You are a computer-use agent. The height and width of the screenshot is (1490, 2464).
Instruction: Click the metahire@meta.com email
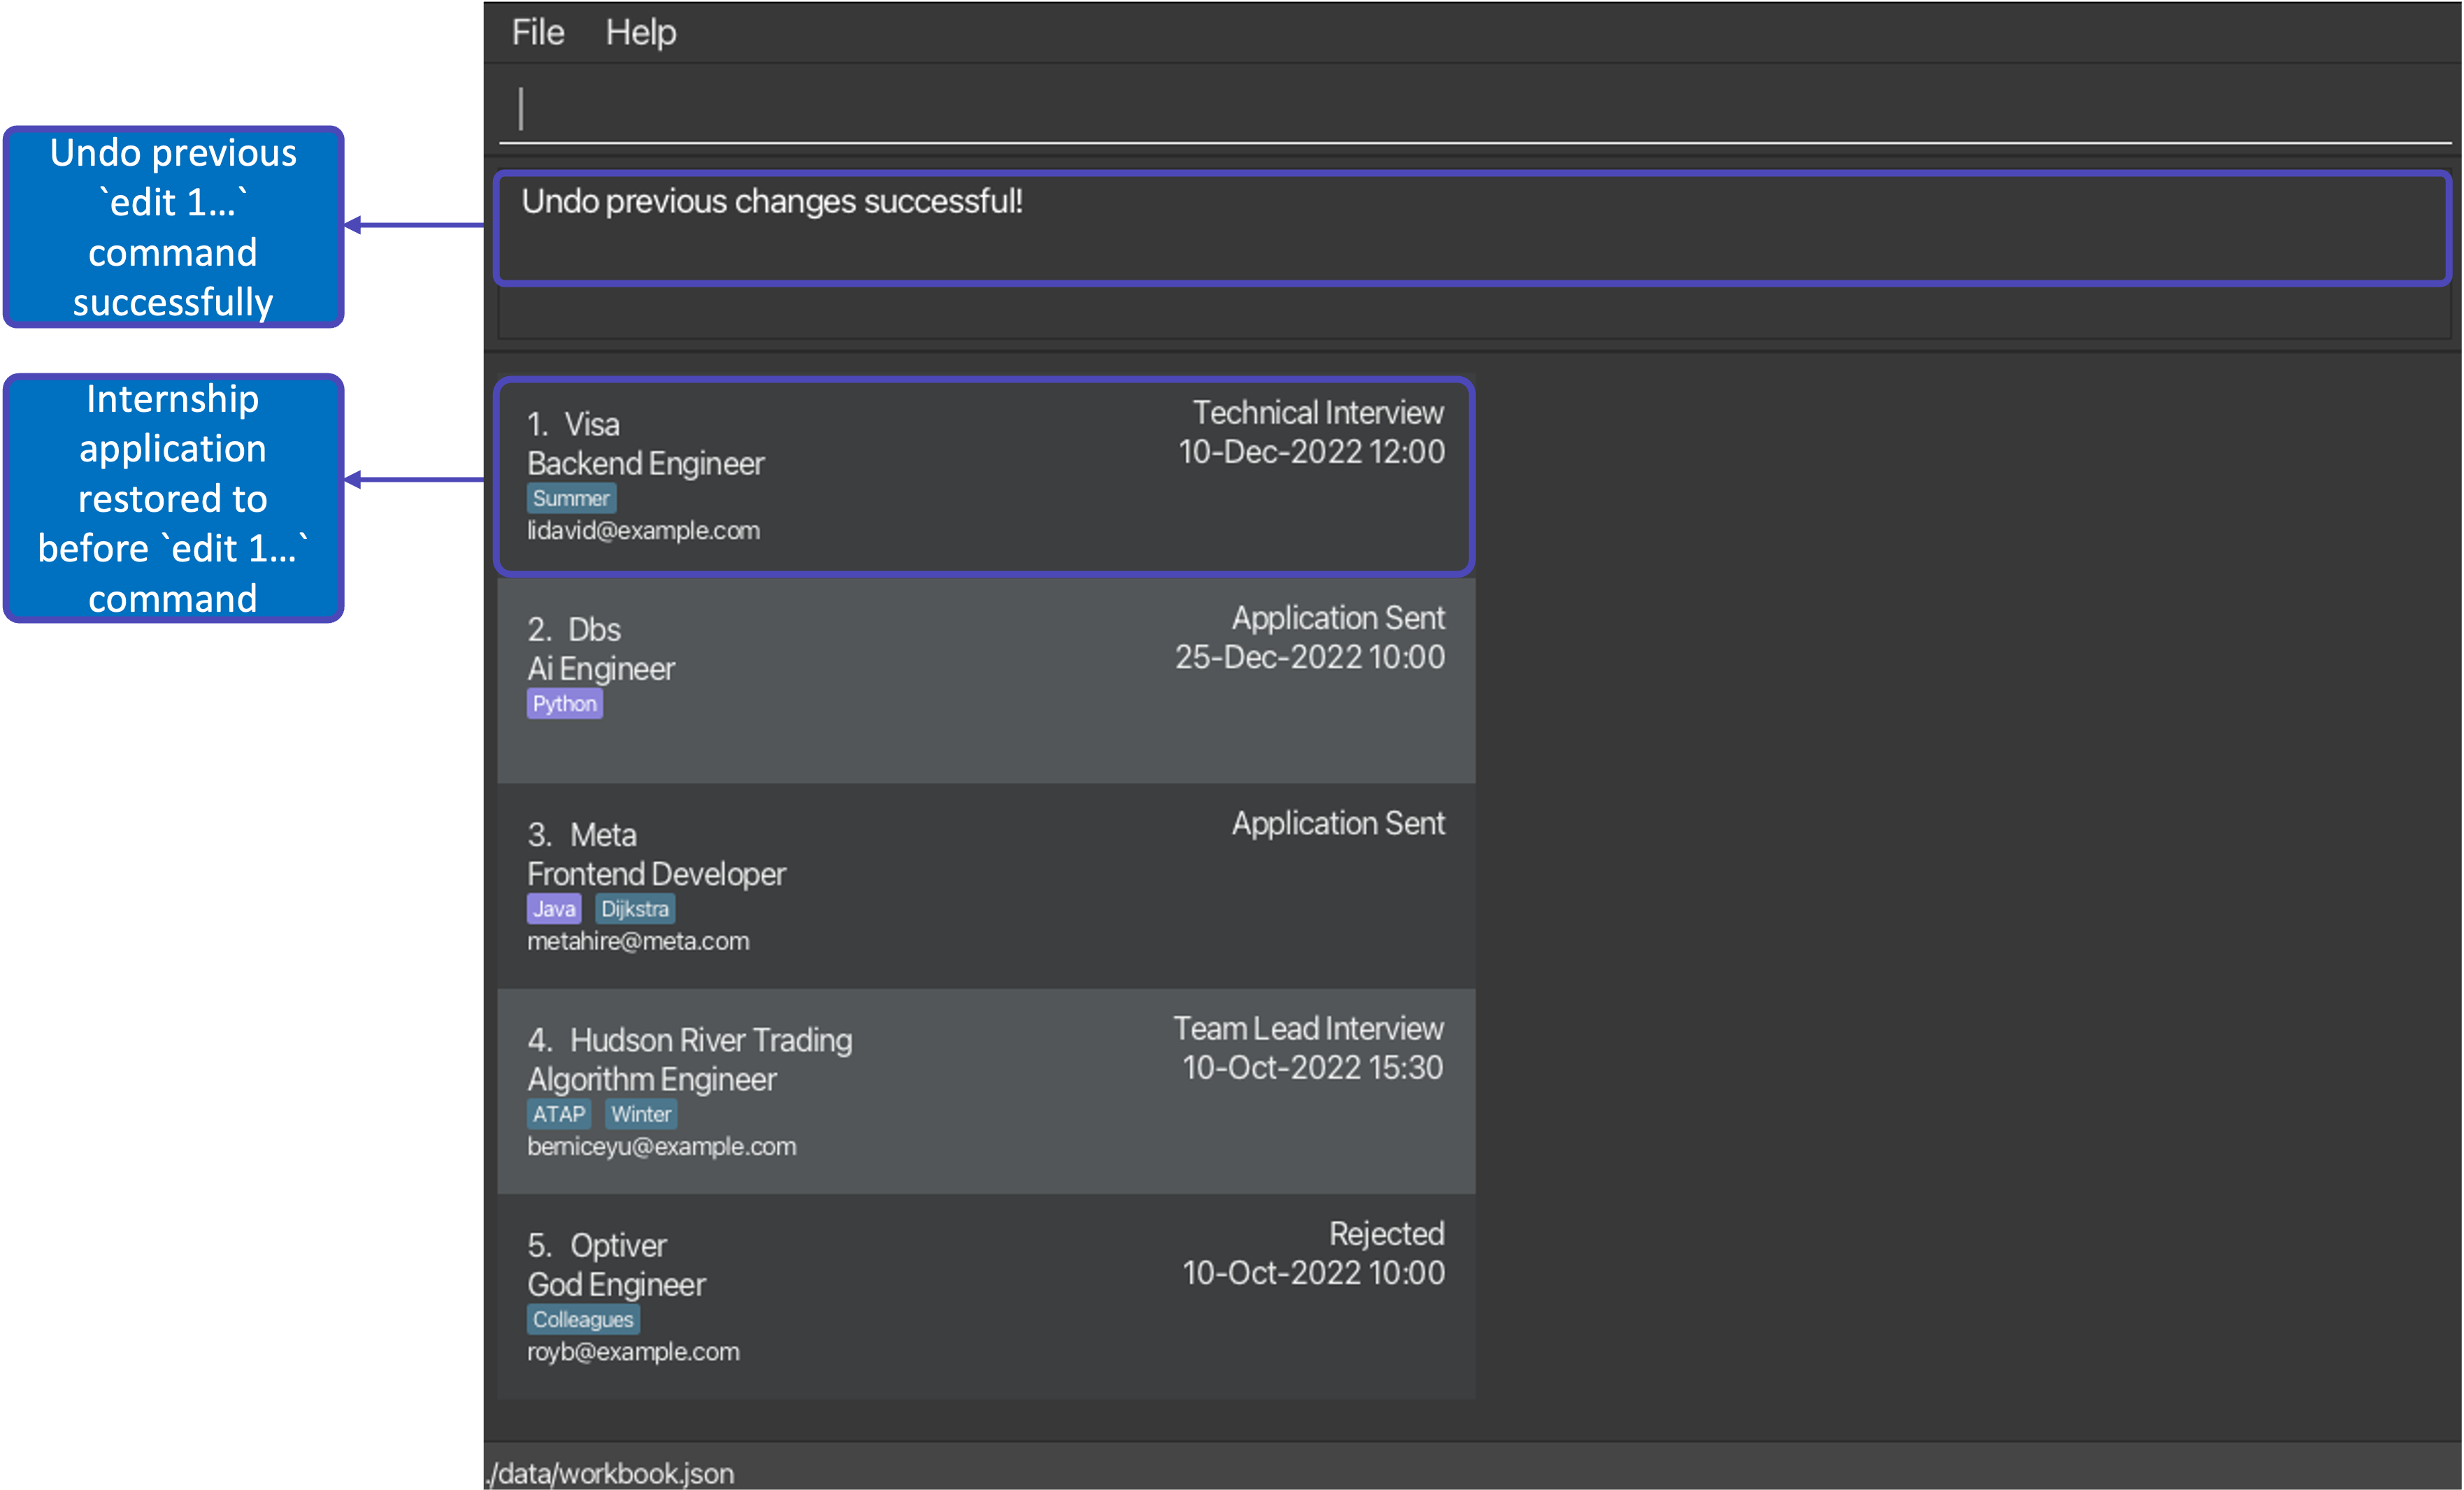(638, 941)
